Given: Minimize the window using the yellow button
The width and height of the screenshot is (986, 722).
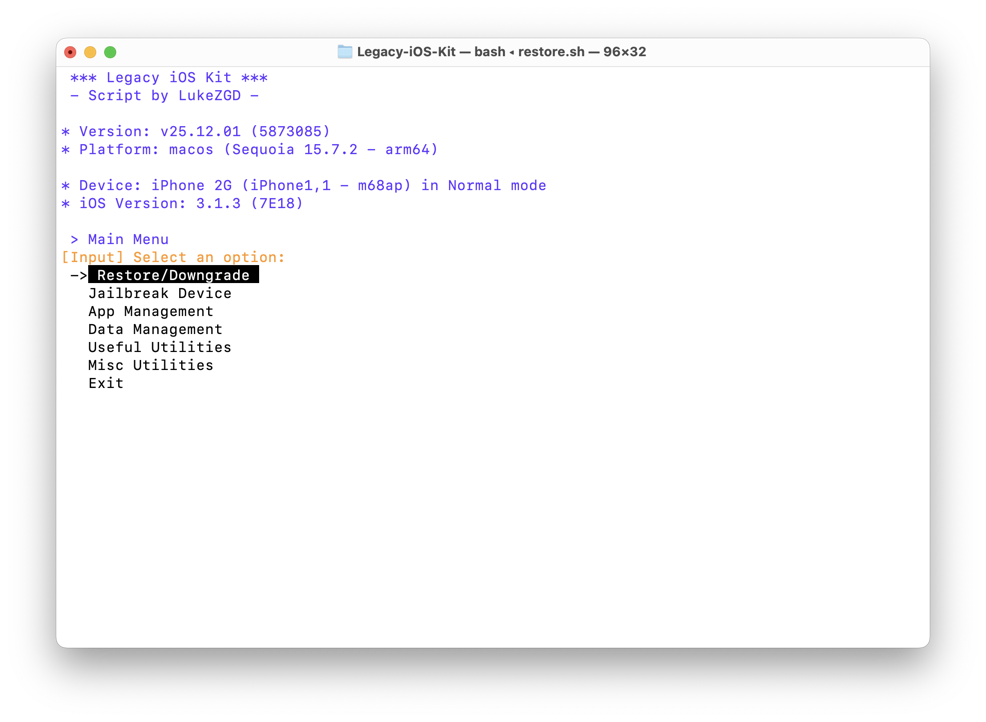Looking at the screenshot, I should tap(90, 52).
